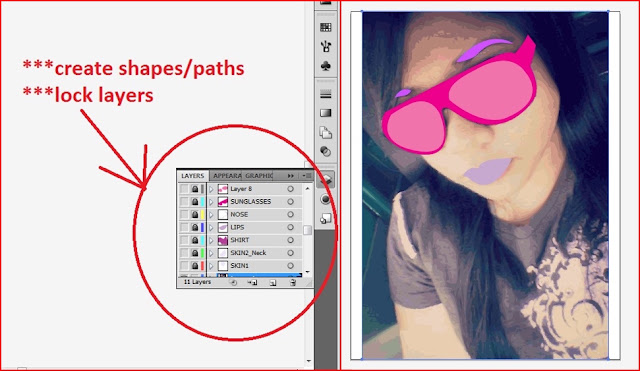Unlock the NOSE layer padlock
Image resolution: width=640 pixels, height=371 pixels.
[195, 214]
